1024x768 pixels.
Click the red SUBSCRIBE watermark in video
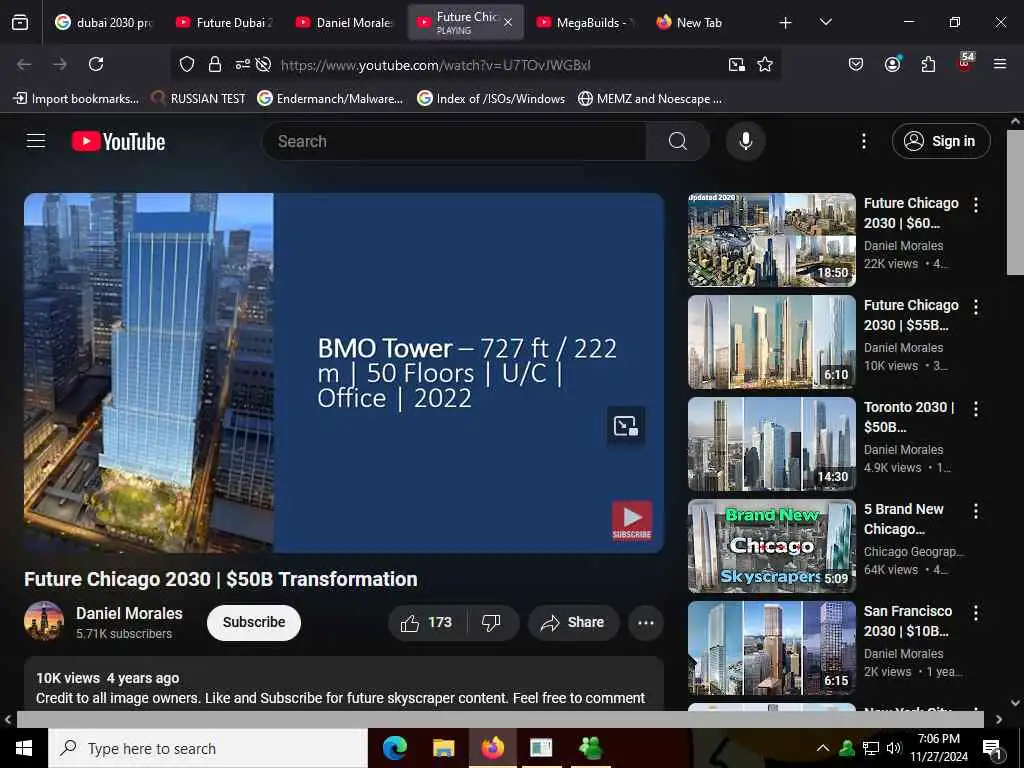pyautogui.click(x=632, y=520)
